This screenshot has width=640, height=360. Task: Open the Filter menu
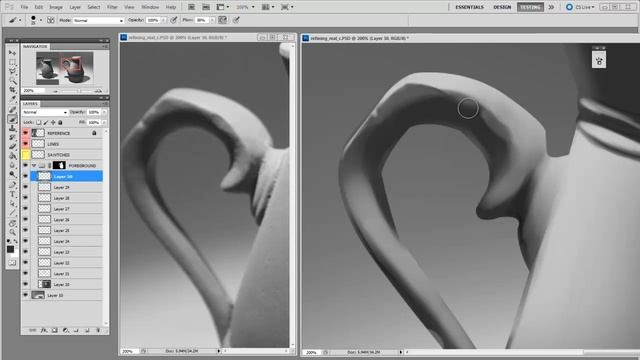point(112,7)
